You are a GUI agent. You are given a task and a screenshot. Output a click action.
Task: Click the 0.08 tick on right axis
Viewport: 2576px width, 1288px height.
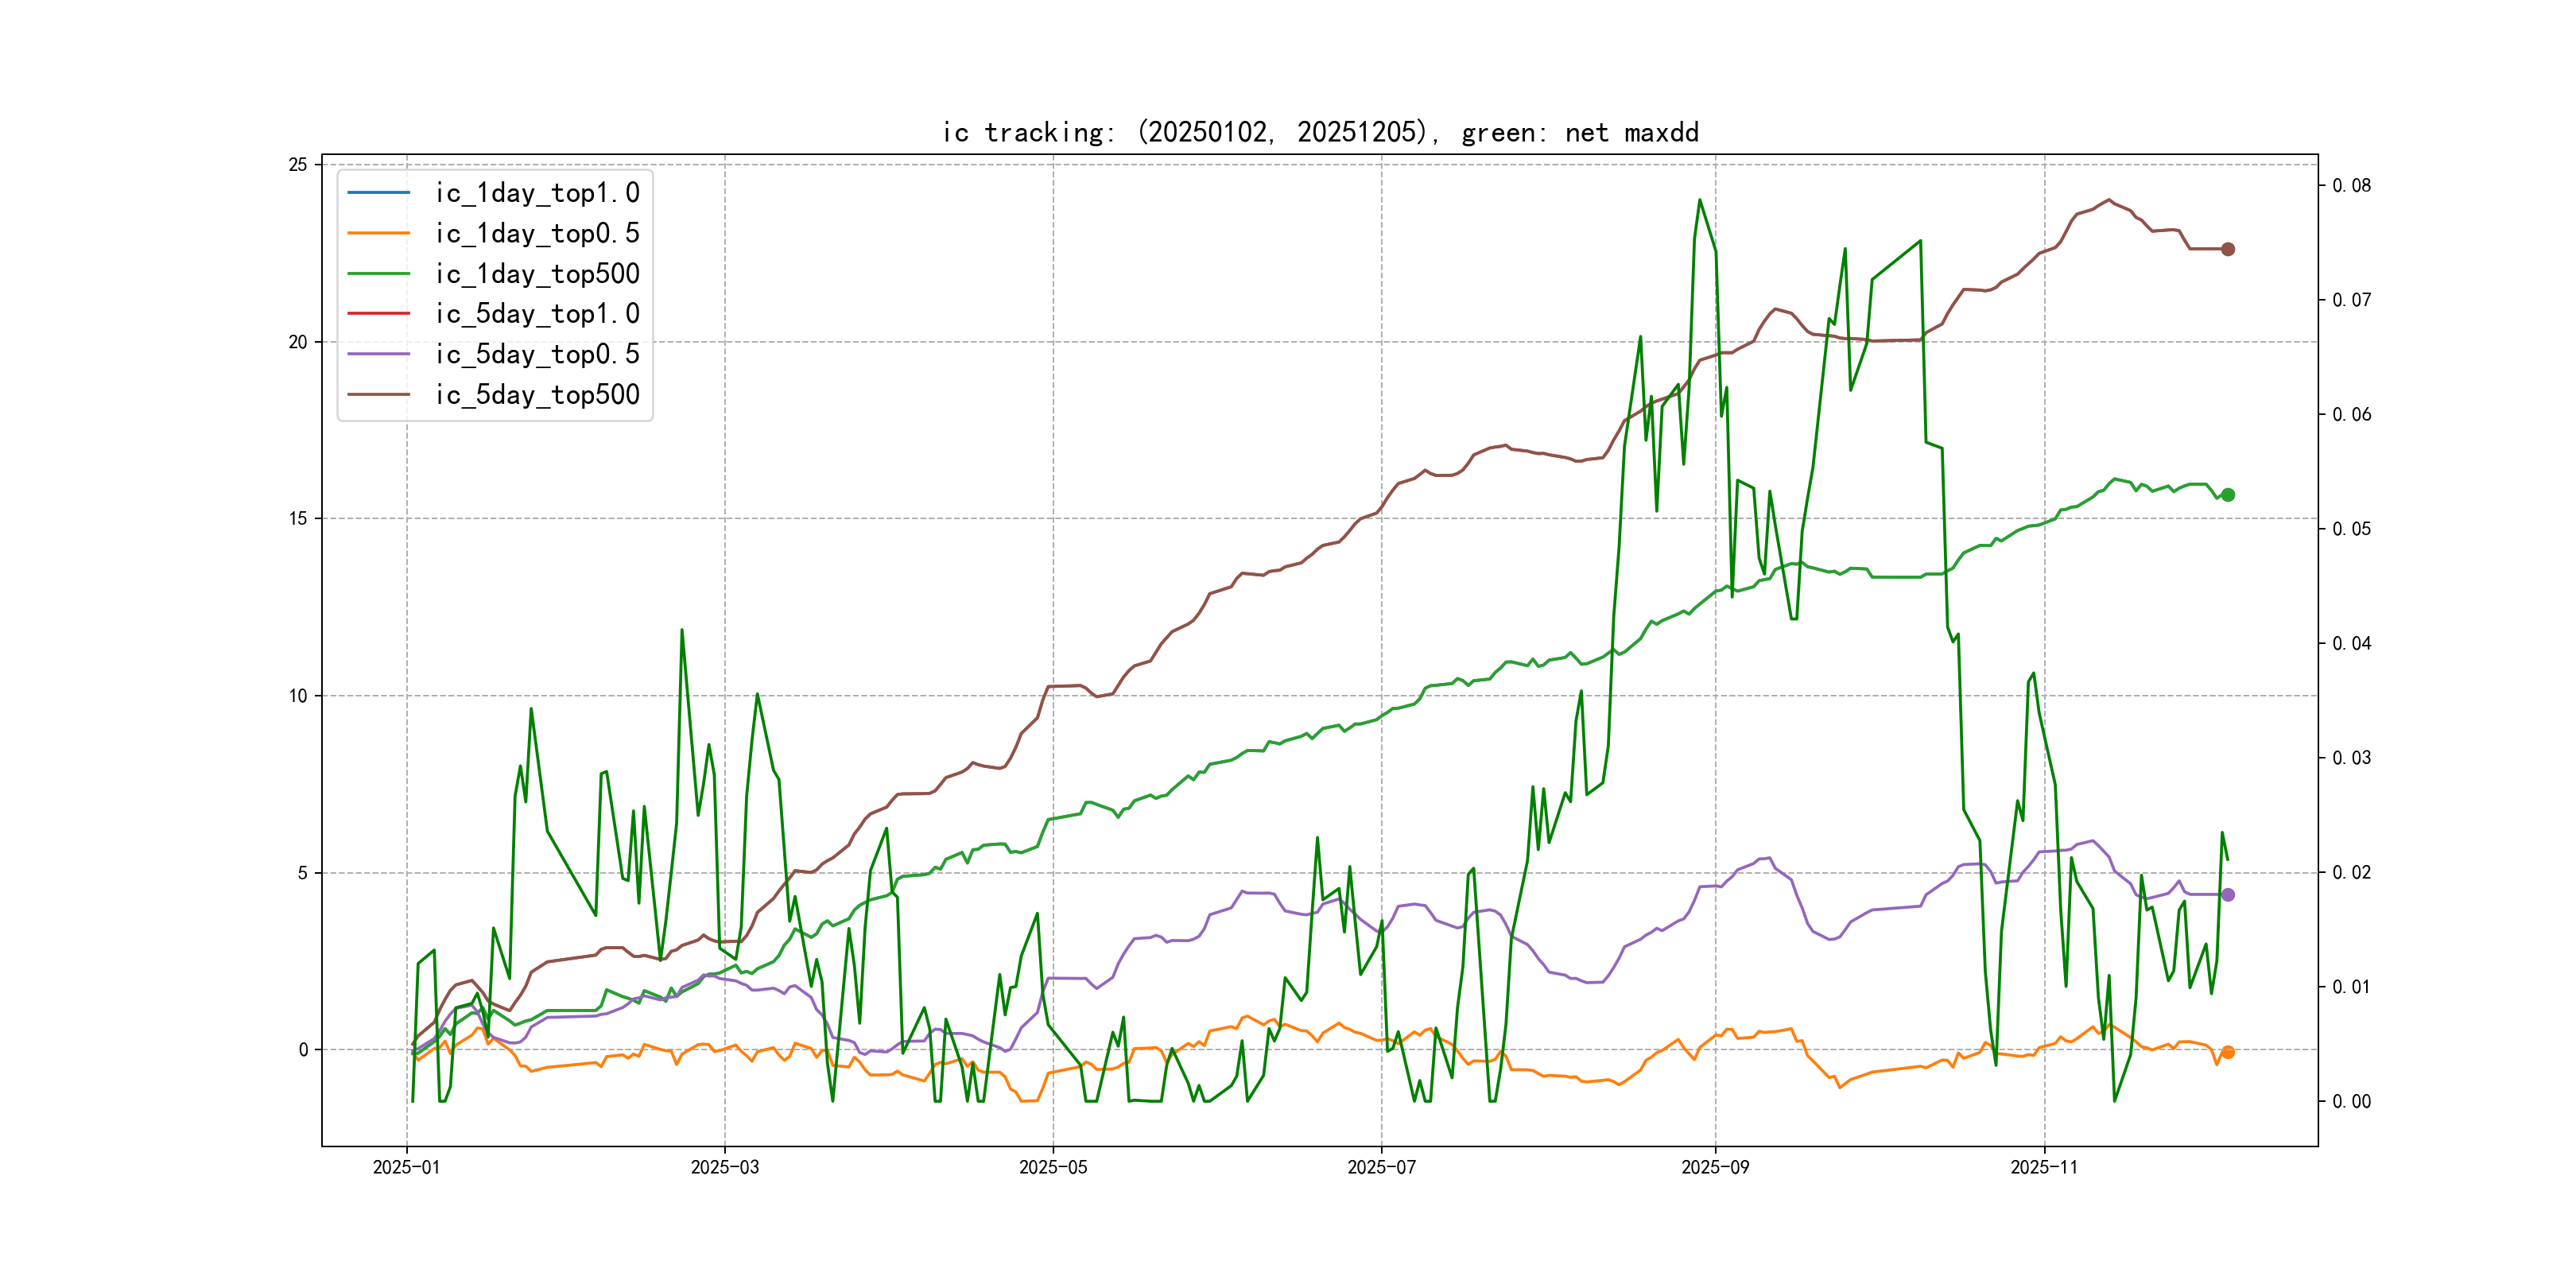(2351, 186)
